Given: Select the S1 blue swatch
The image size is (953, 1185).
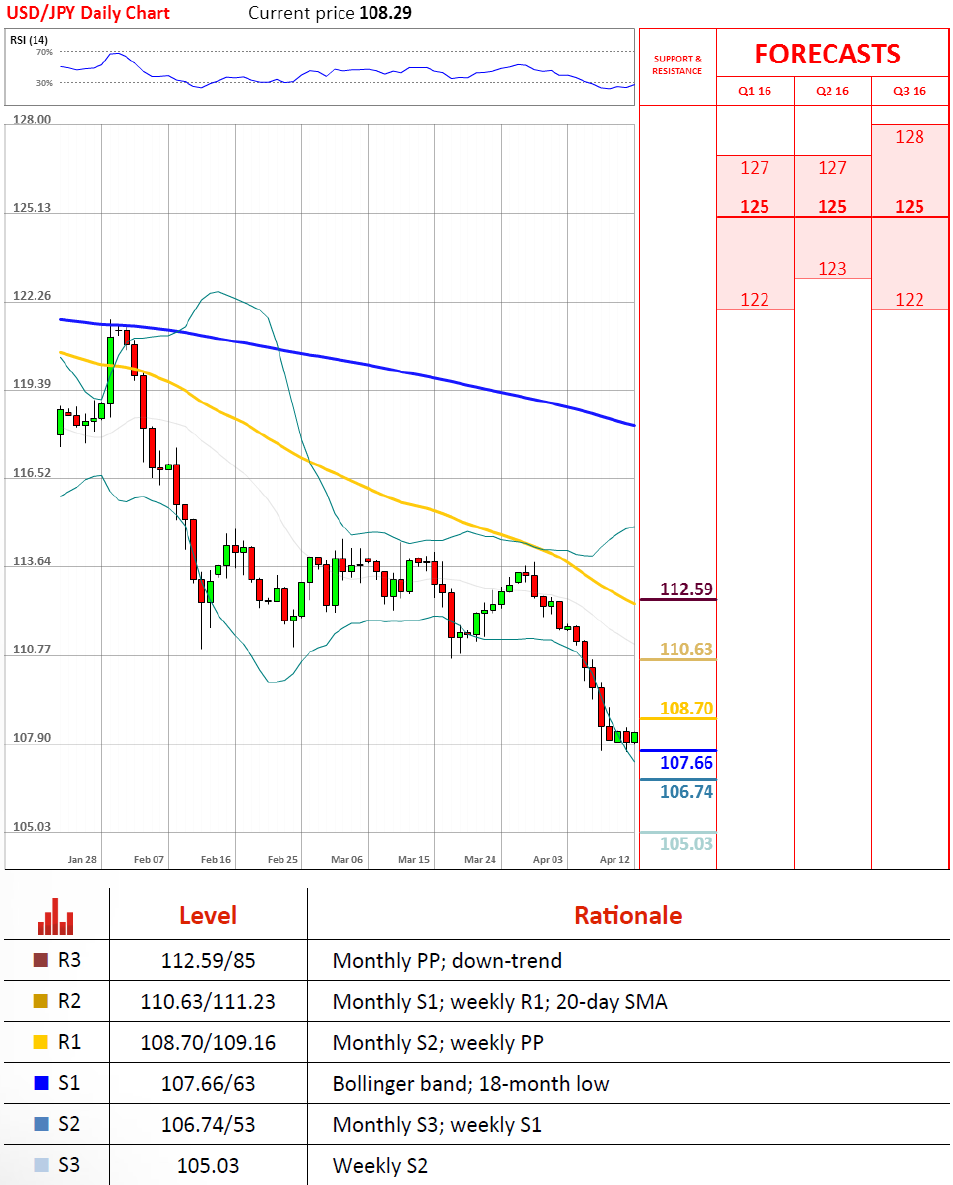Looking at the screenshot, I should point(41,1083).
